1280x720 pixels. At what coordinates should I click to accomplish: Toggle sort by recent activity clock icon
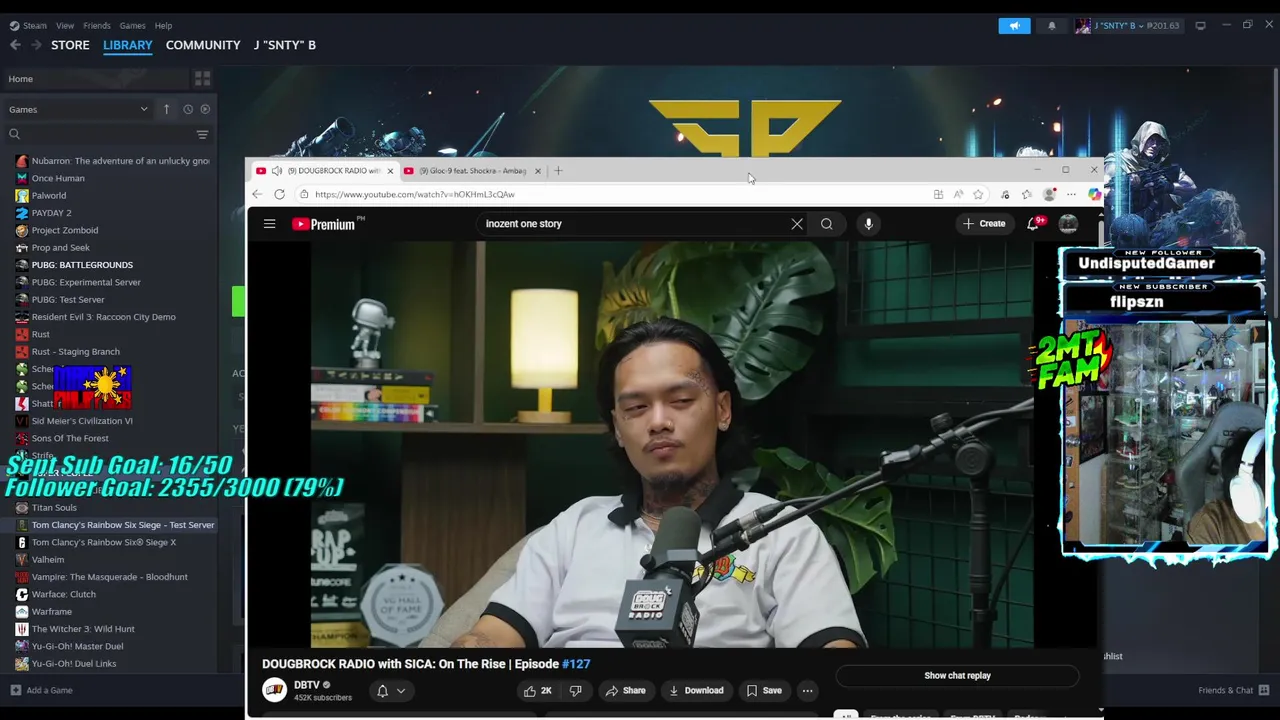coord(187,109)
